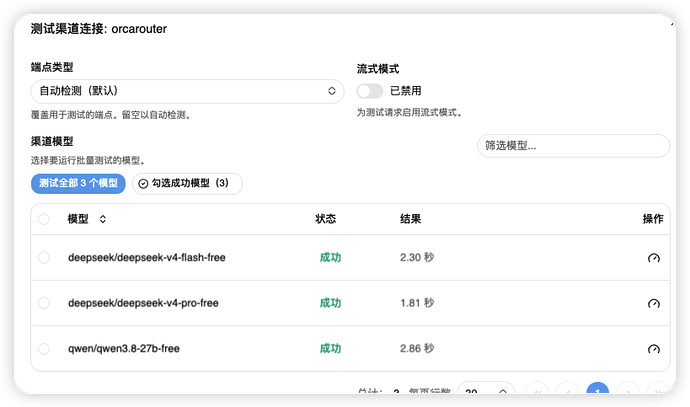Open the 端点类型 自动检测 dropdown

coord(187,91)
